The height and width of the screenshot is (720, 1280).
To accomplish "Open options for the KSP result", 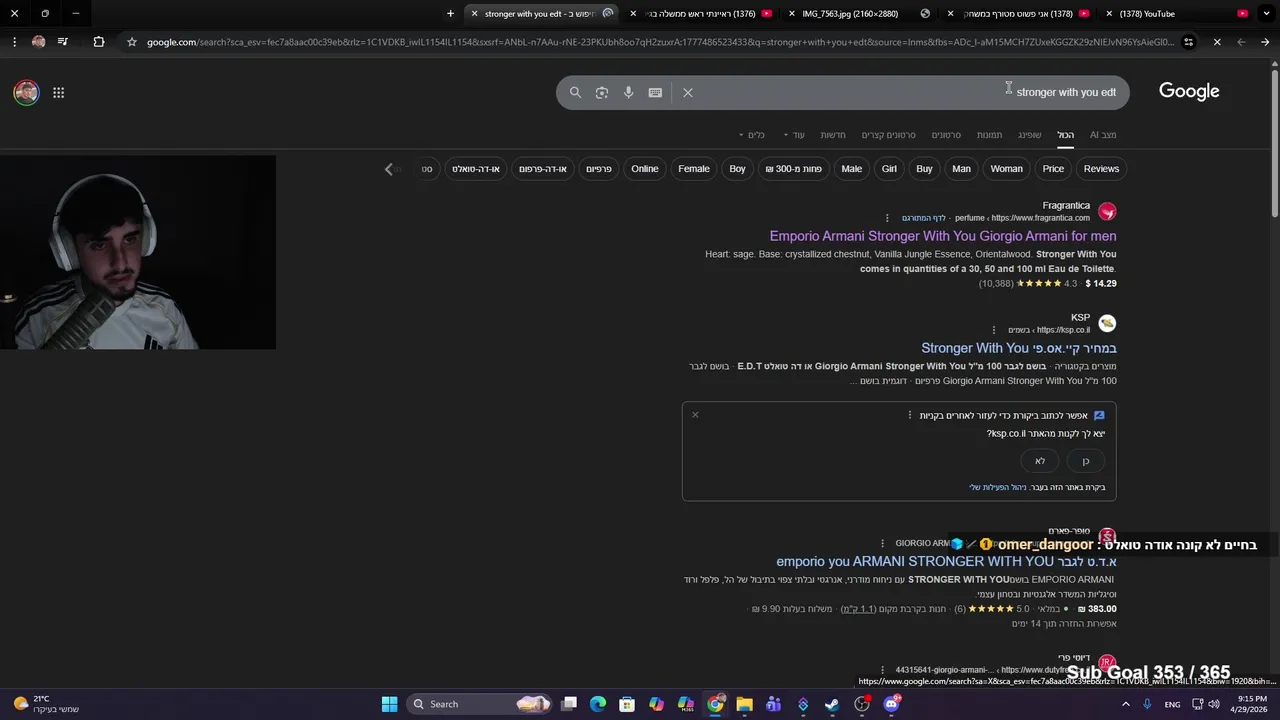I will 993,330.
